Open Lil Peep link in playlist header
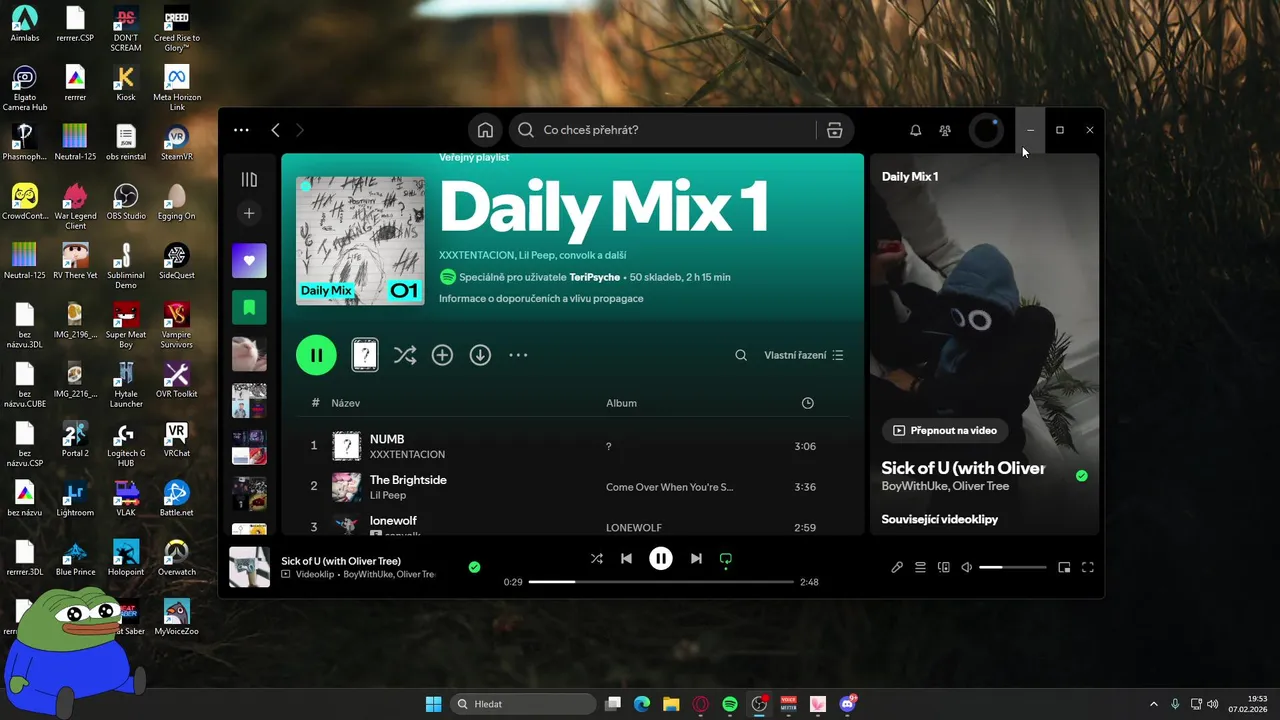 (x=537, y=255)
